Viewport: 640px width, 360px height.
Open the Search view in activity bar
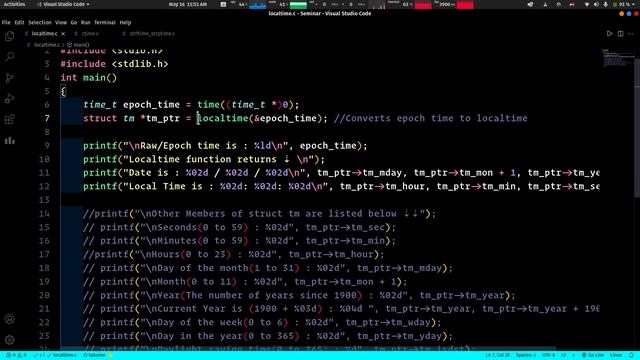coord(9,56)
